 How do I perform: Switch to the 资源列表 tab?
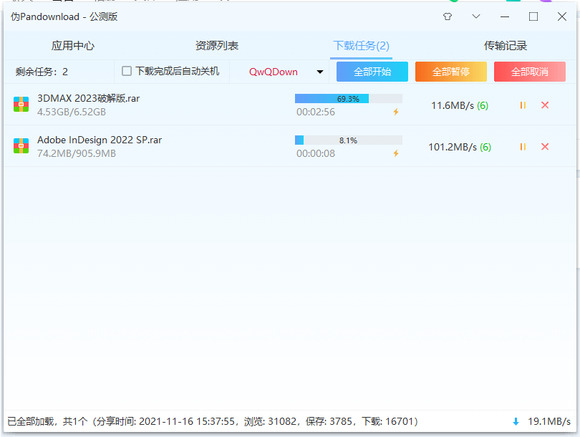[217, 46]
